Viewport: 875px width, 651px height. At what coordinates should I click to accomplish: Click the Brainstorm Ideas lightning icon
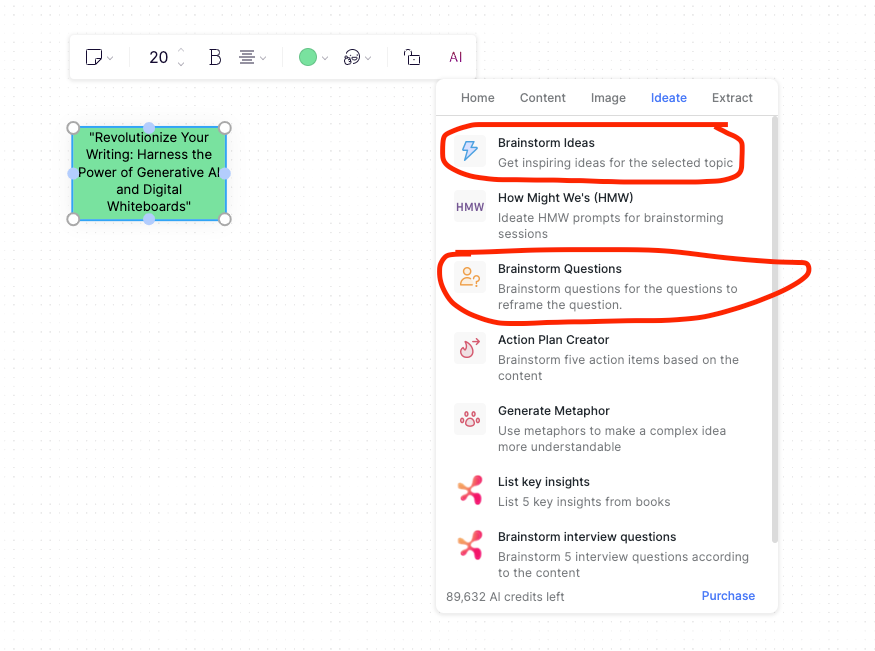point(470,150)
